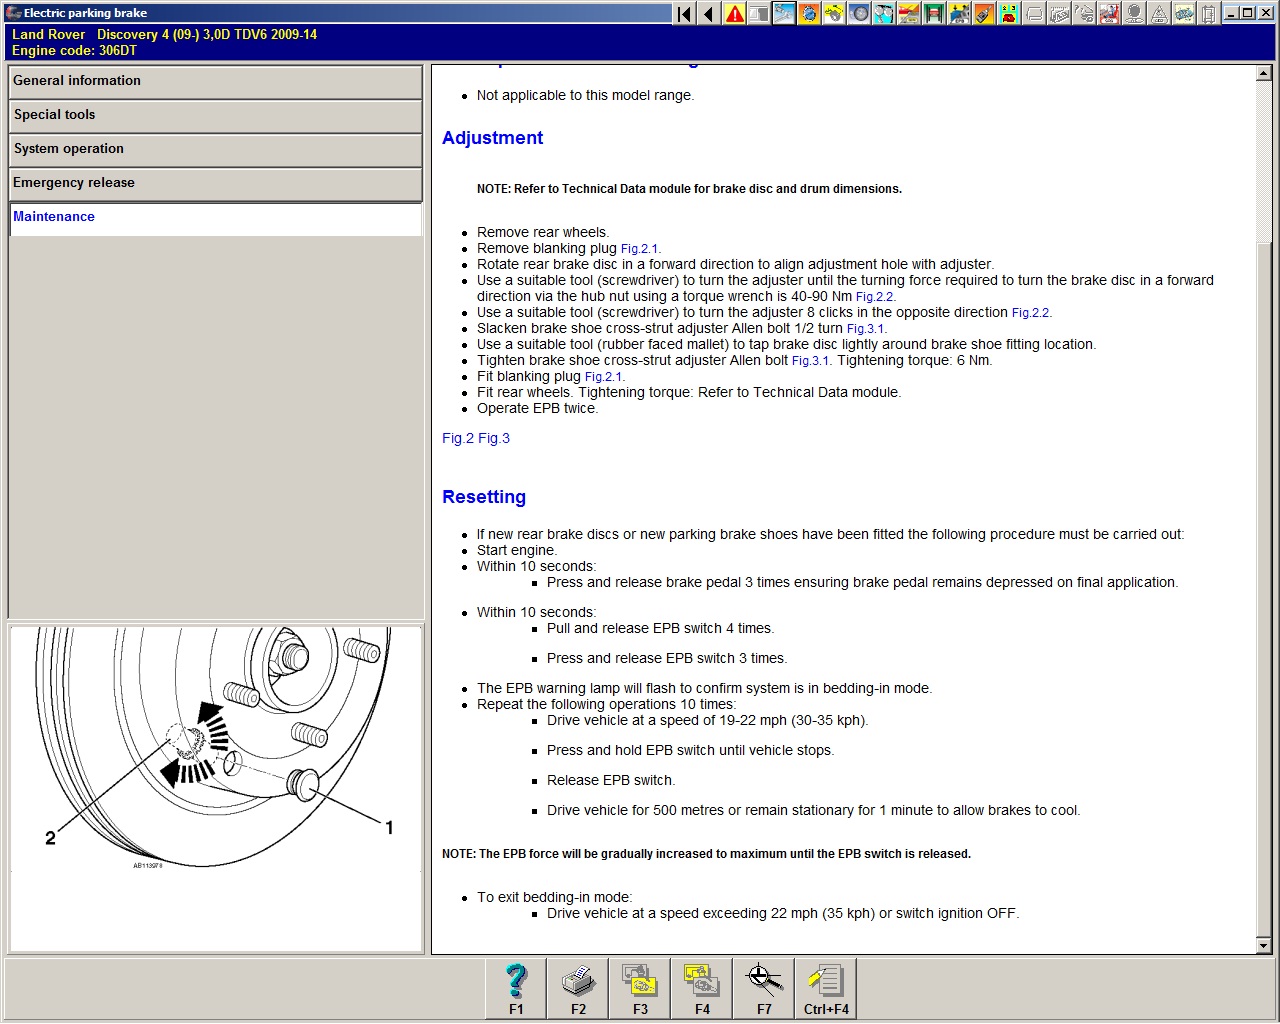Open Fig.2.1 link beside 'Remove blanking plug'

click(639, 249)
